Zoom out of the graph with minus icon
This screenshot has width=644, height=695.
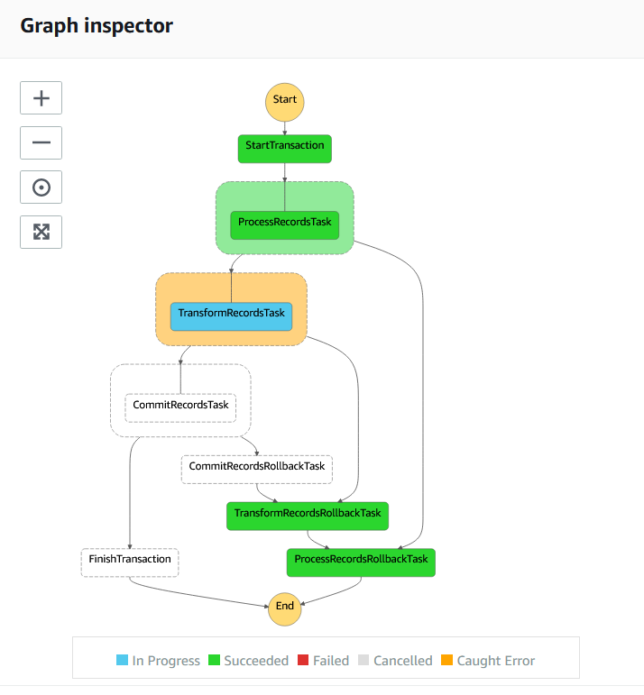(x=41, y=143)
